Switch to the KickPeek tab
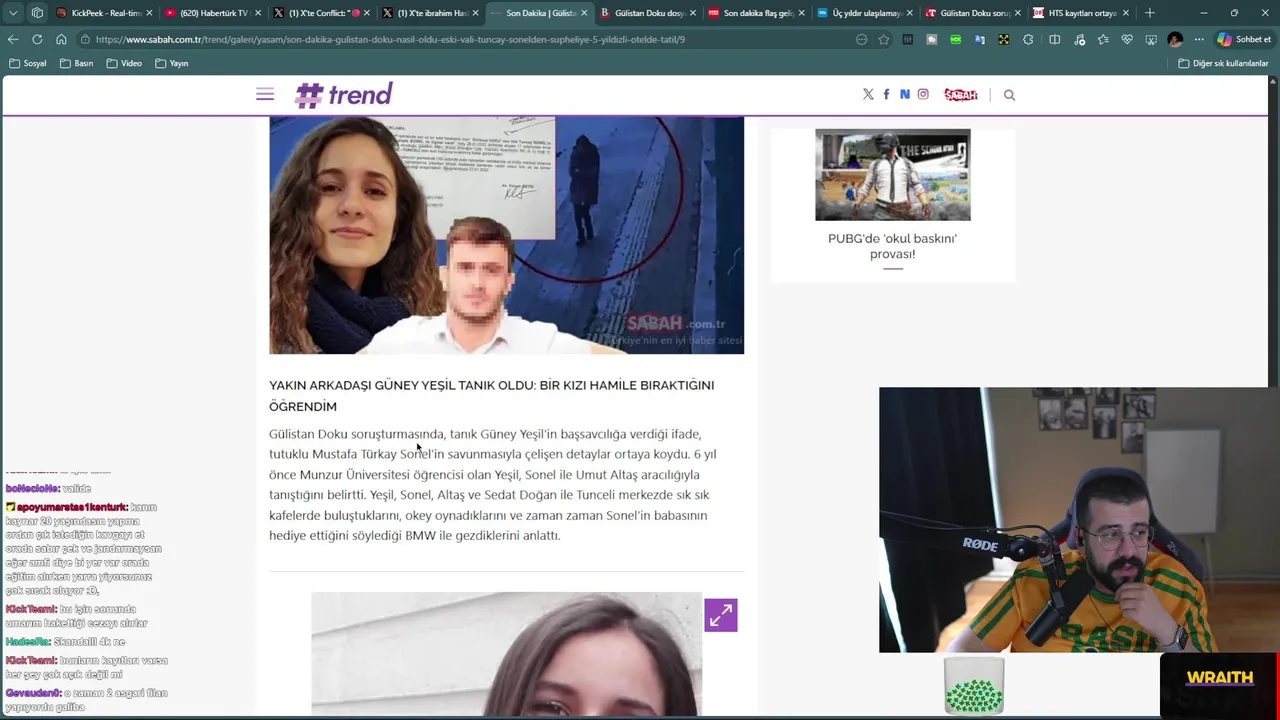 pyautogui.click(x=105, y=13)
